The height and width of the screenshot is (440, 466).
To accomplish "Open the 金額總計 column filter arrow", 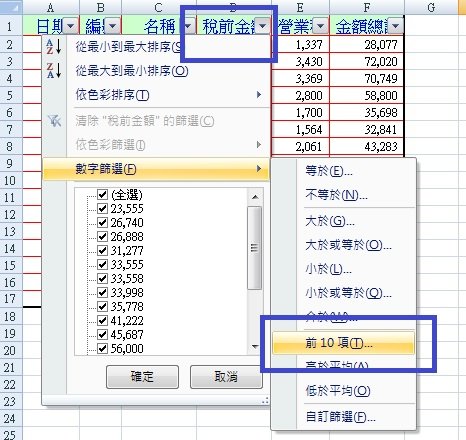I will [x=396, y=26].
